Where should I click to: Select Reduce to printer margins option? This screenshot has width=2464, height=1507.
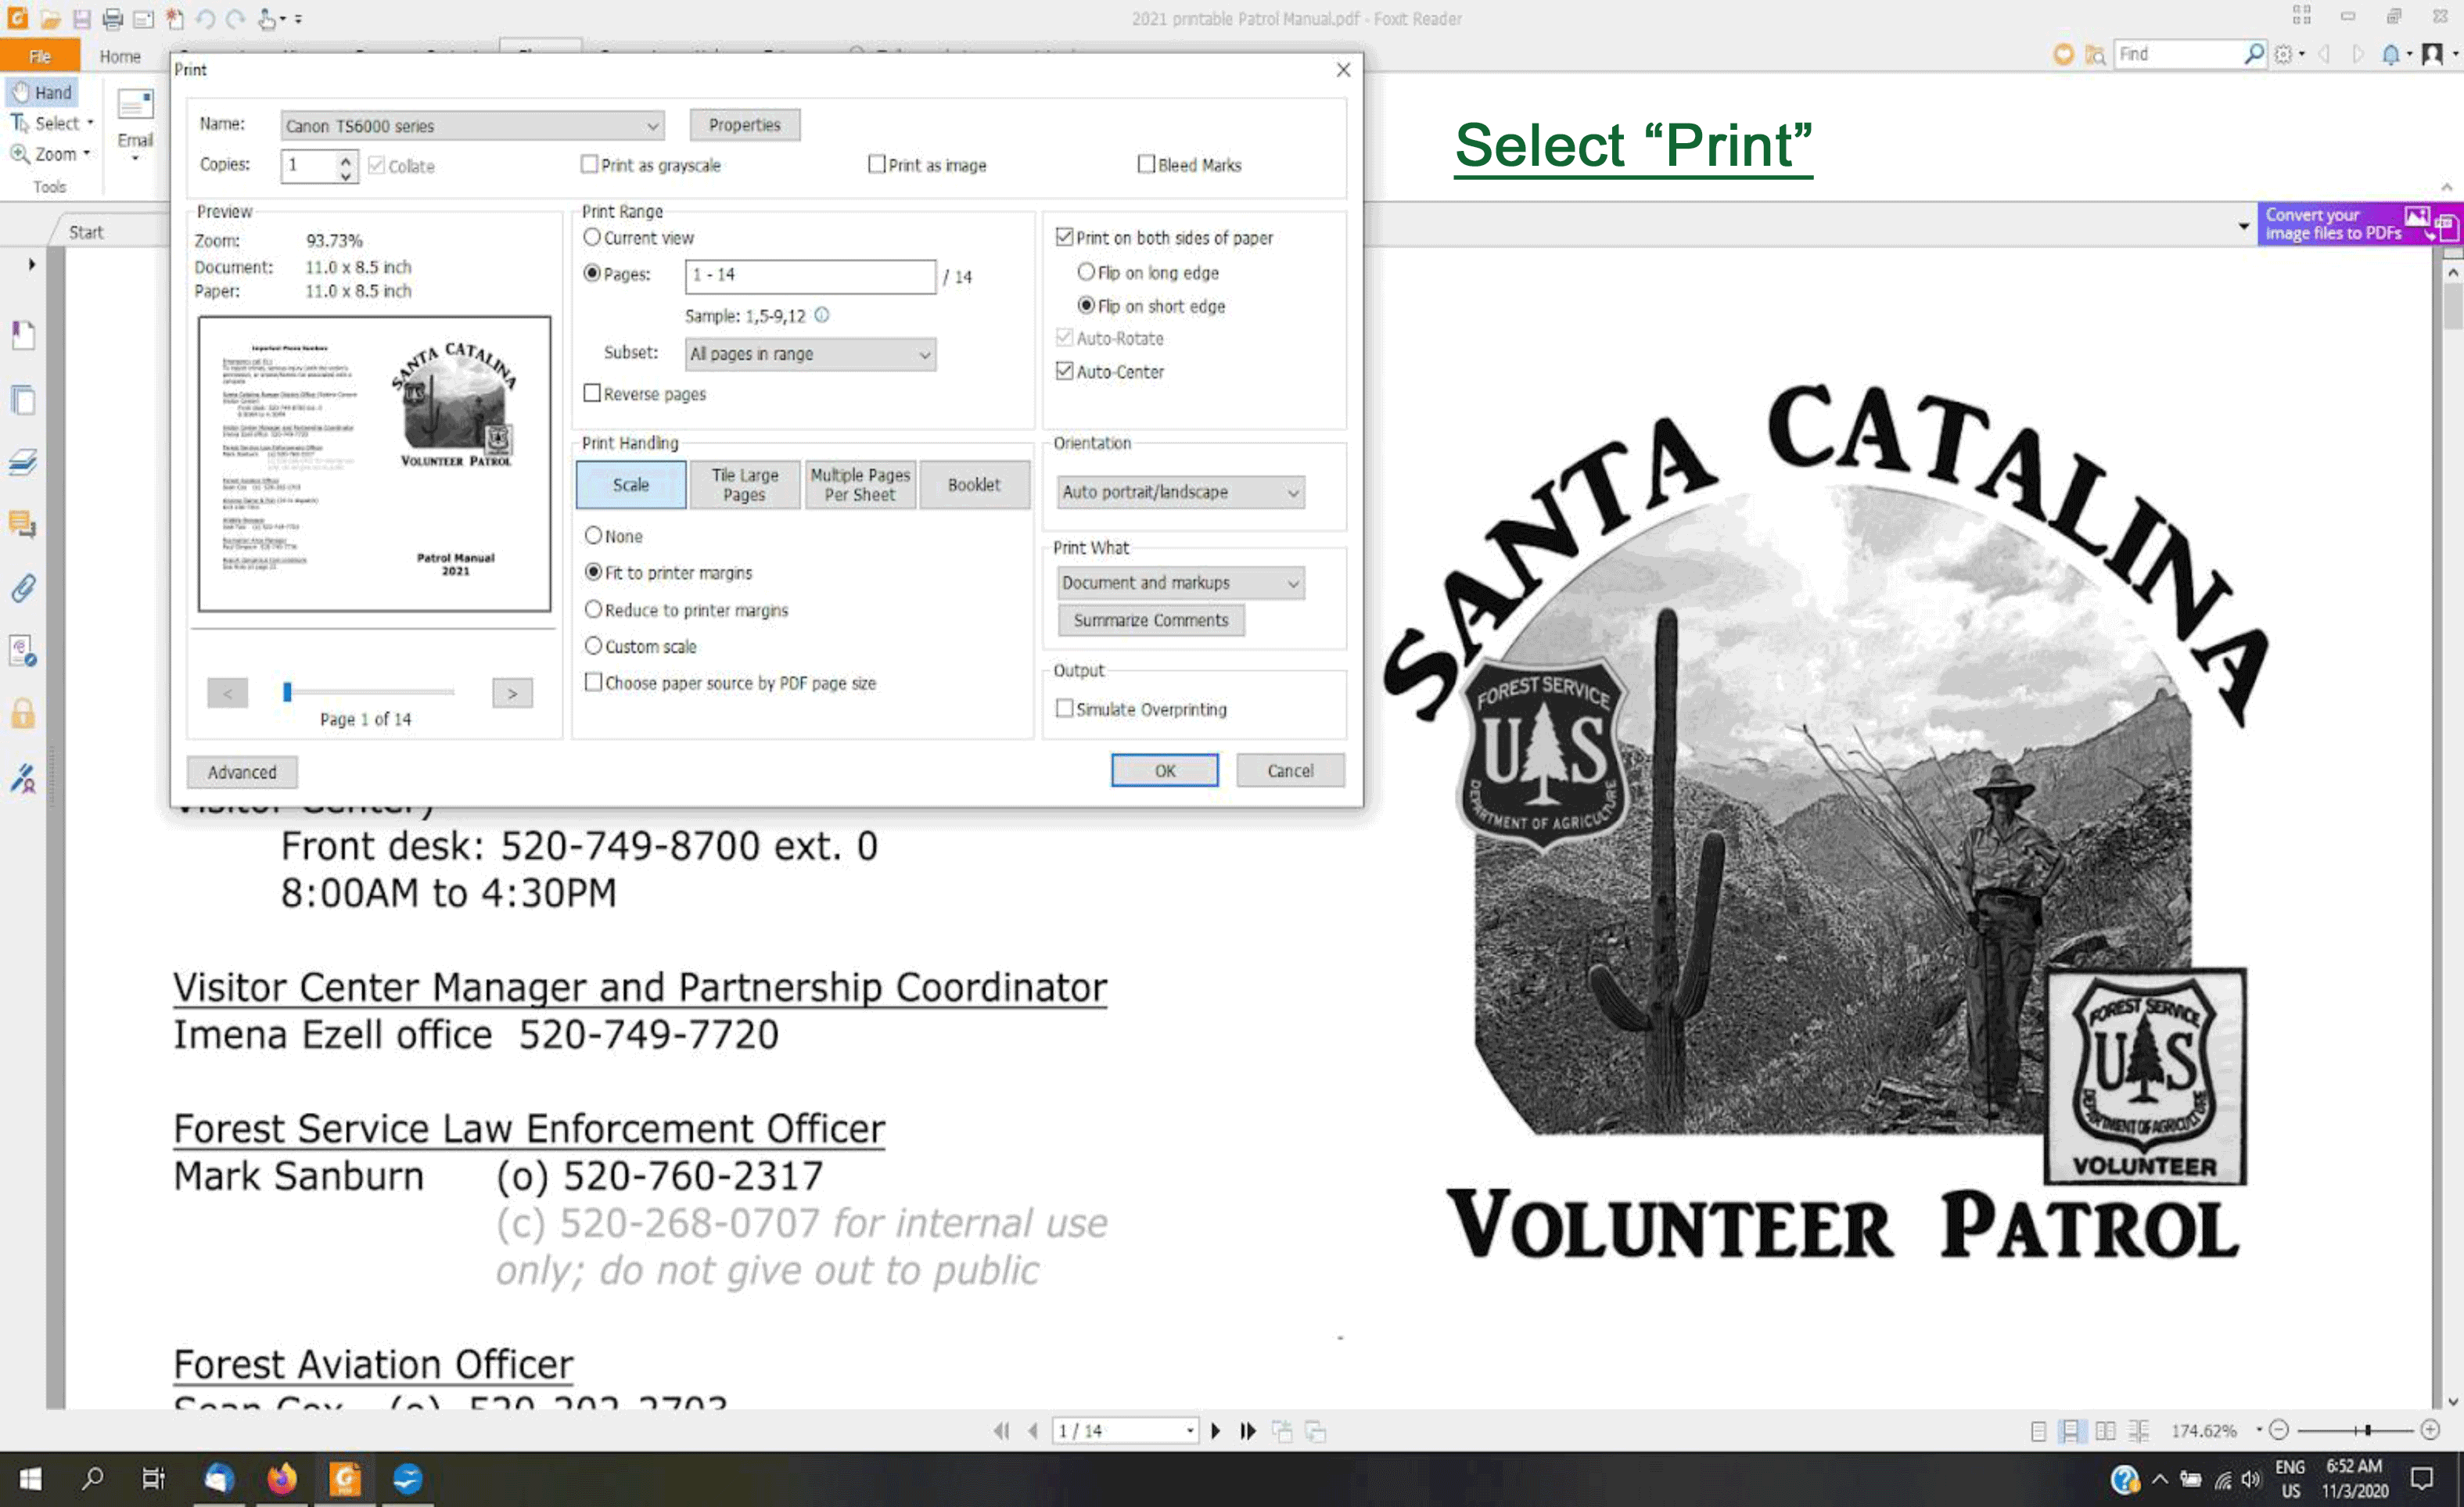click(x=593, y=609)
